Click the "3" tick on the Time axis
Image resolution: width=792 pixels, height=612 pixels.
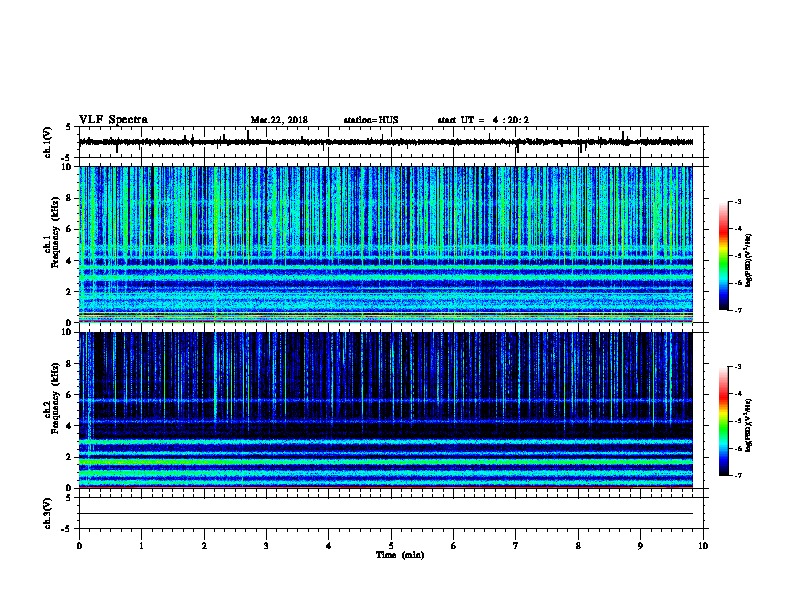(x=266, y=546)
